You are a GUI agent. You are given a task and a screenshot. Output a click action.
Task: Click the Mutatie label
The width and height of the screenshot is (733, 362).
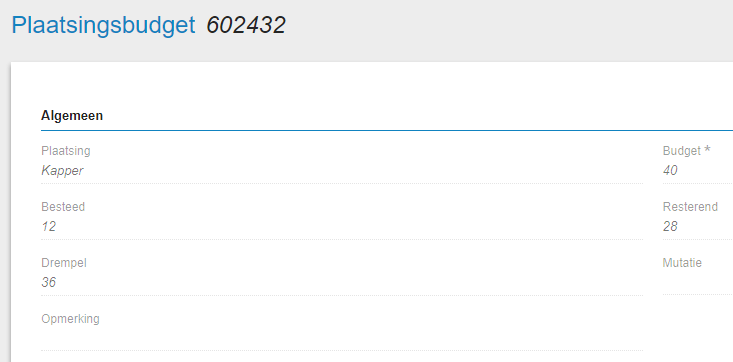pos(682,263)
